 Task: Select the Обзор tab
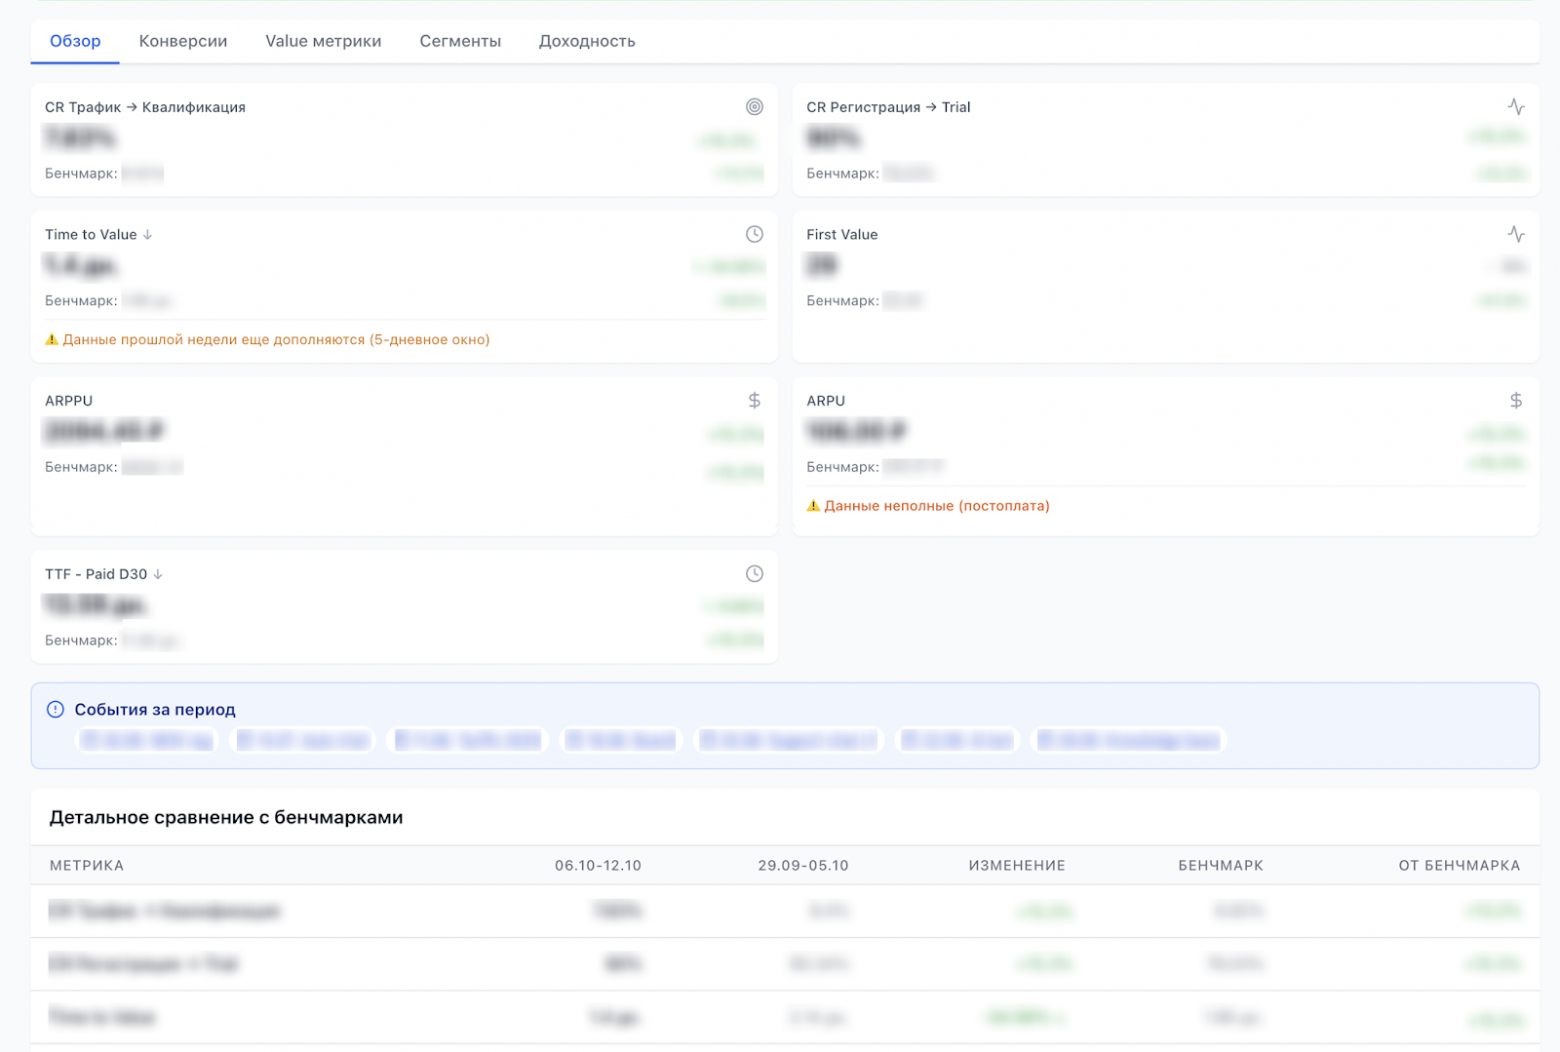point(75,41)
